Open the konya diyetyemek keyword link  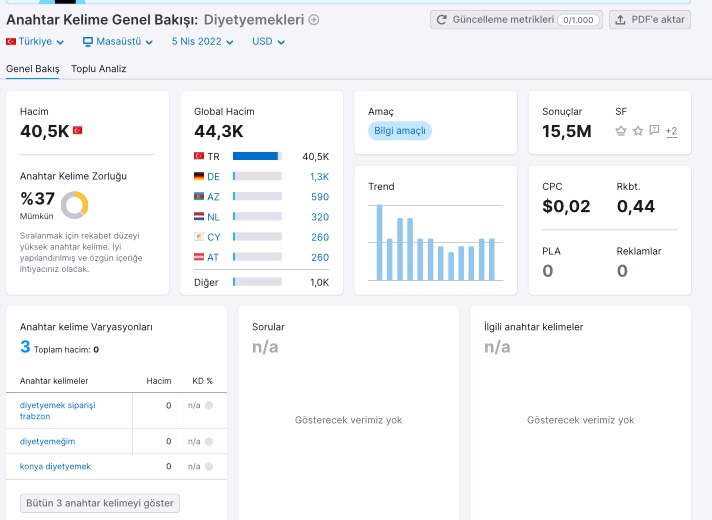click(x=55, y=466)
